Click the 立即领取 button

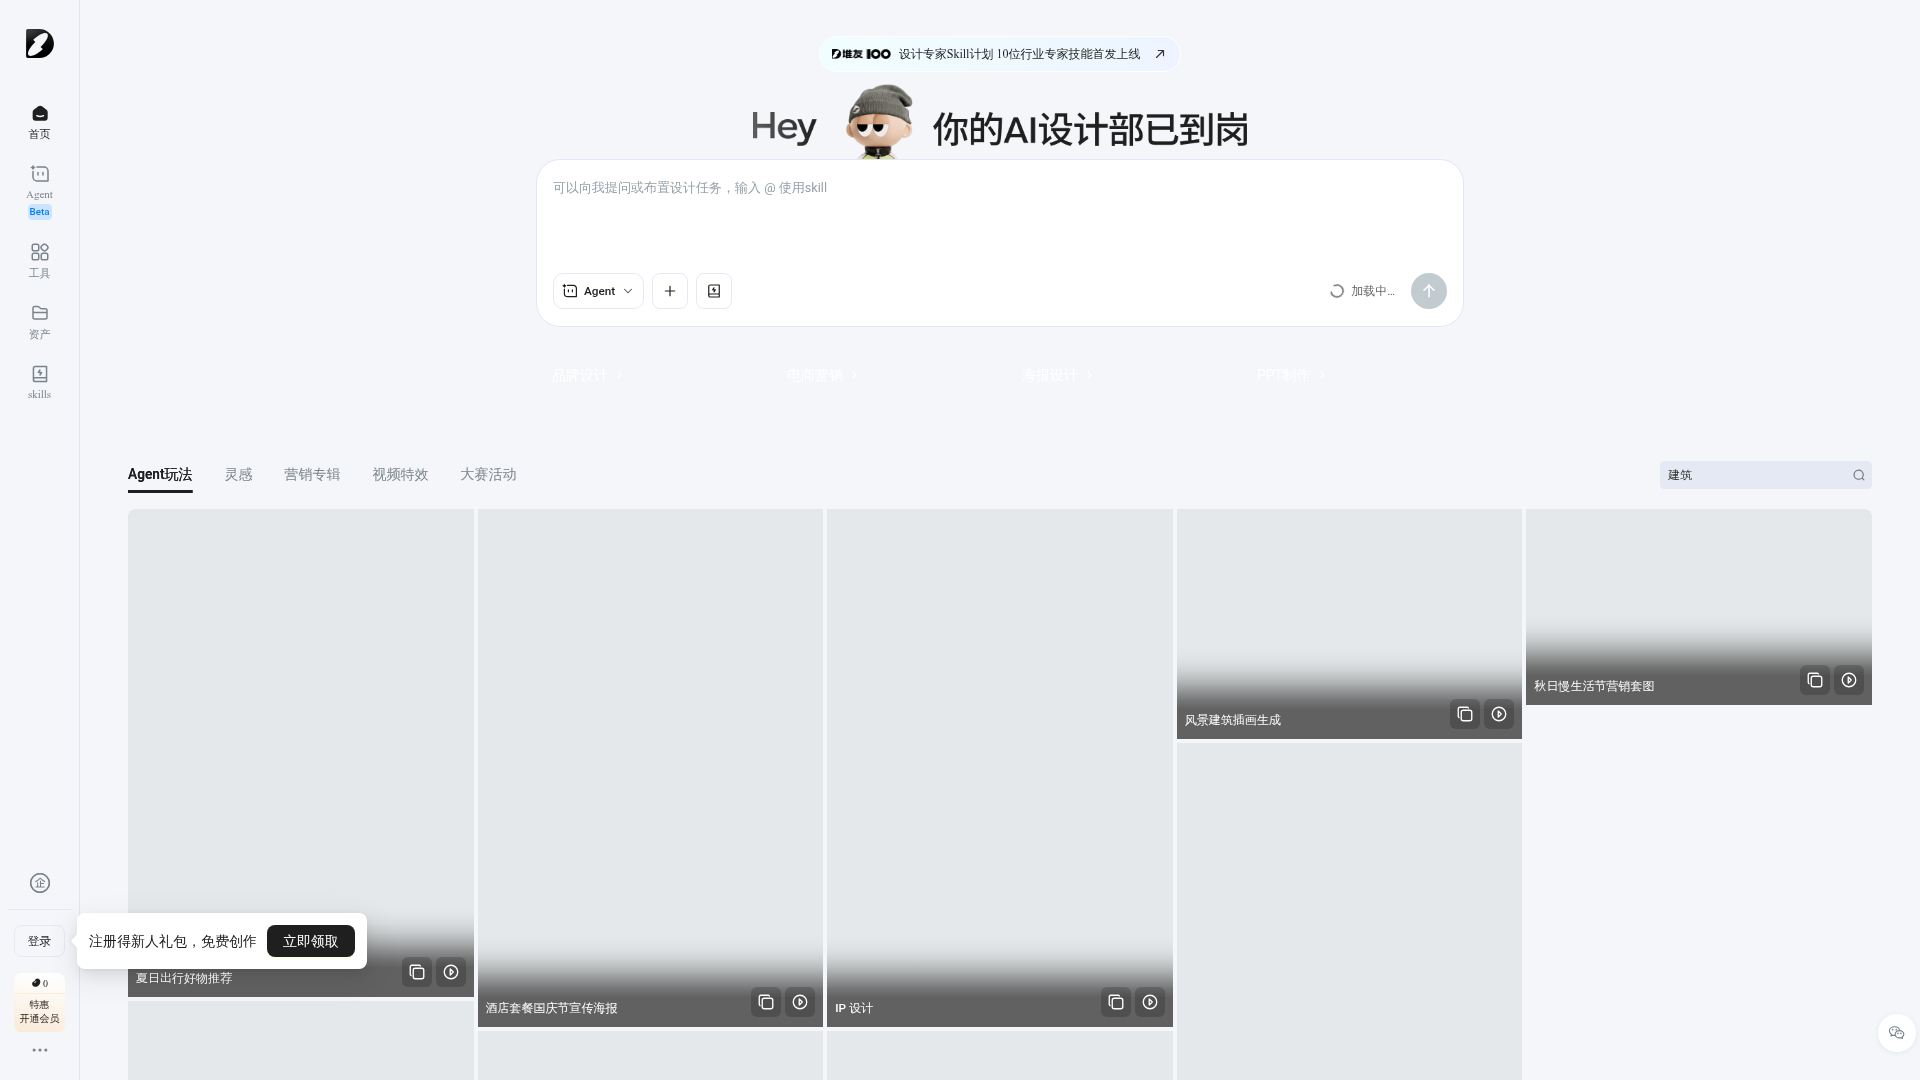[311, 941]
